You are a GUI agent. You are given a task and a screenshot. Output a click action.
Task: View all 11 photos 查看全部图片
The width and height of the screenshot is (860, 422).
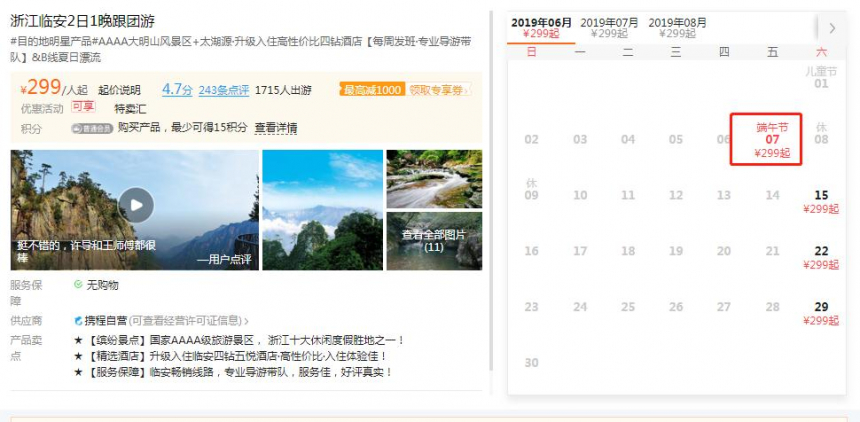coord(434,241)
